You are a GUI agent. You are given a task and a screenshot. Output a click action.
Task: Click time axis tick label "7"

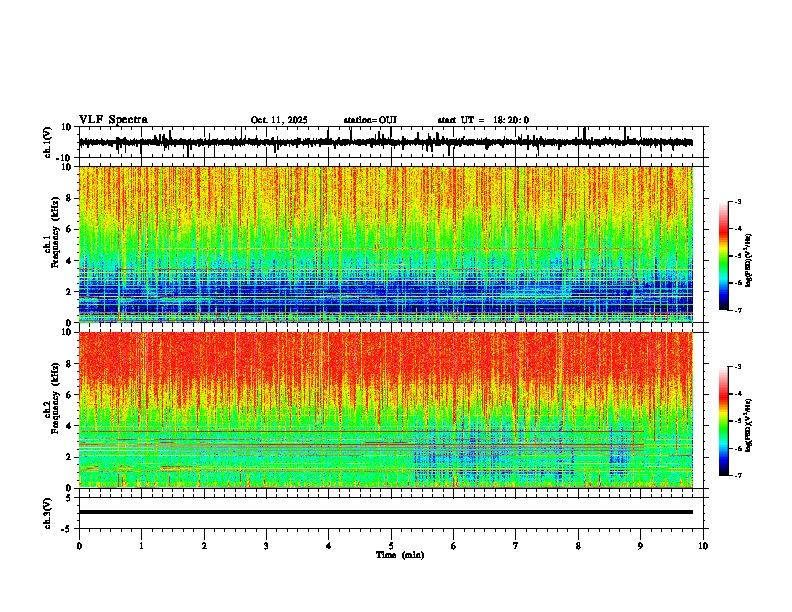click(x=516, y=546)
